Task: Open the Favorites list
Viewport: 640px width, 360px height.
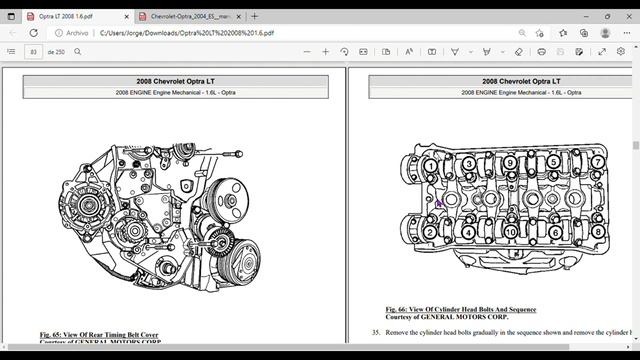Action: point(563,33)
